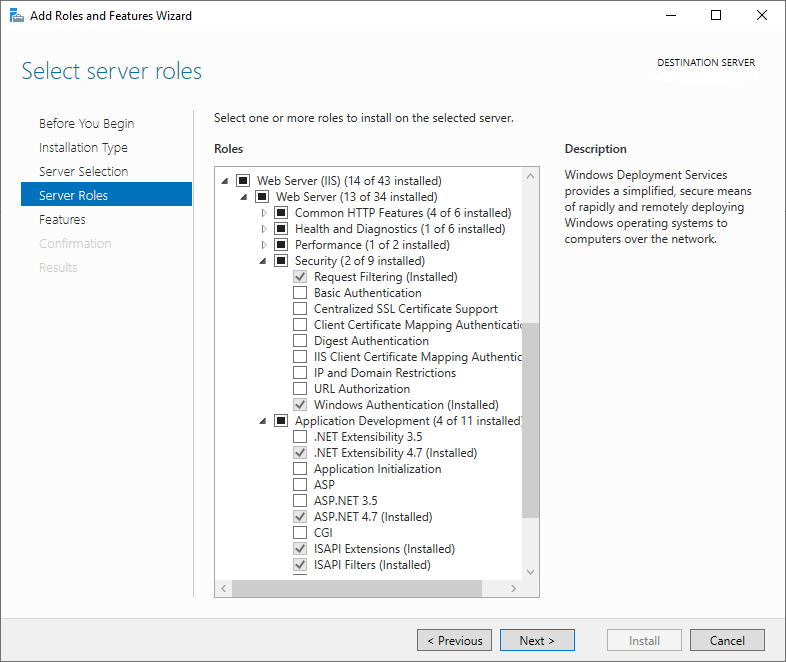
Task: Click the roles list scroll down arrow
Action: pyautogui.click(x=530, y=572)
